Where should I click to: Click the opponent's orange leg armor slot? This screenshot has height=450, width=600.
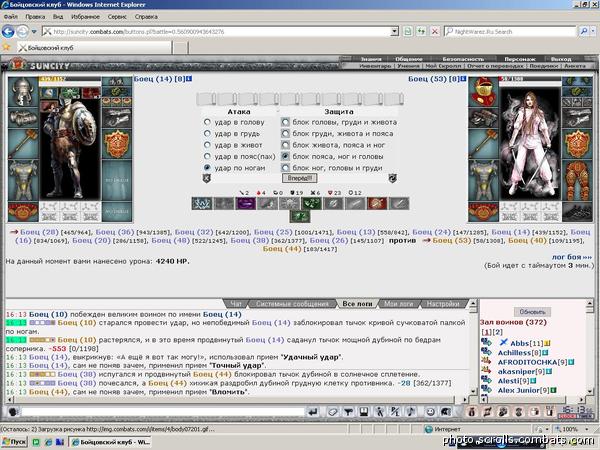coord(577,180)
